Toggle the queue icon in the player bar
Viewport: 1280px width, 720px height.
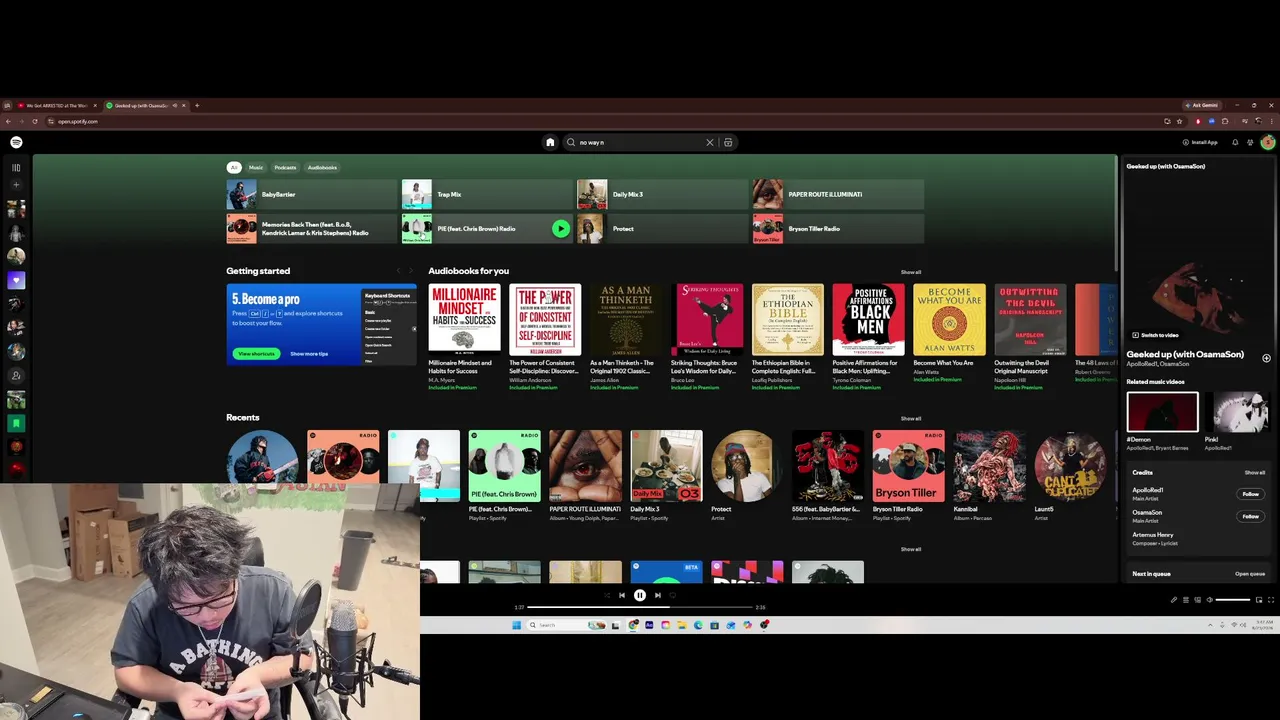[1186, 600]
